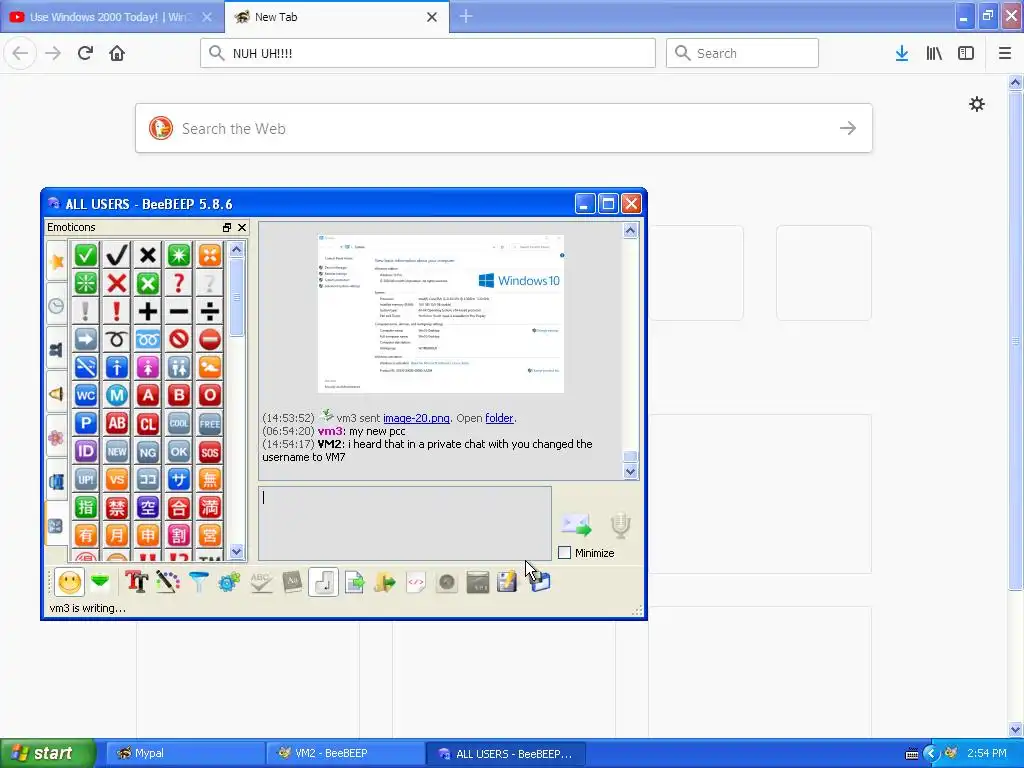Insert the orange VS emoticon
The image size is (1024, 768).
coord(117,479)
